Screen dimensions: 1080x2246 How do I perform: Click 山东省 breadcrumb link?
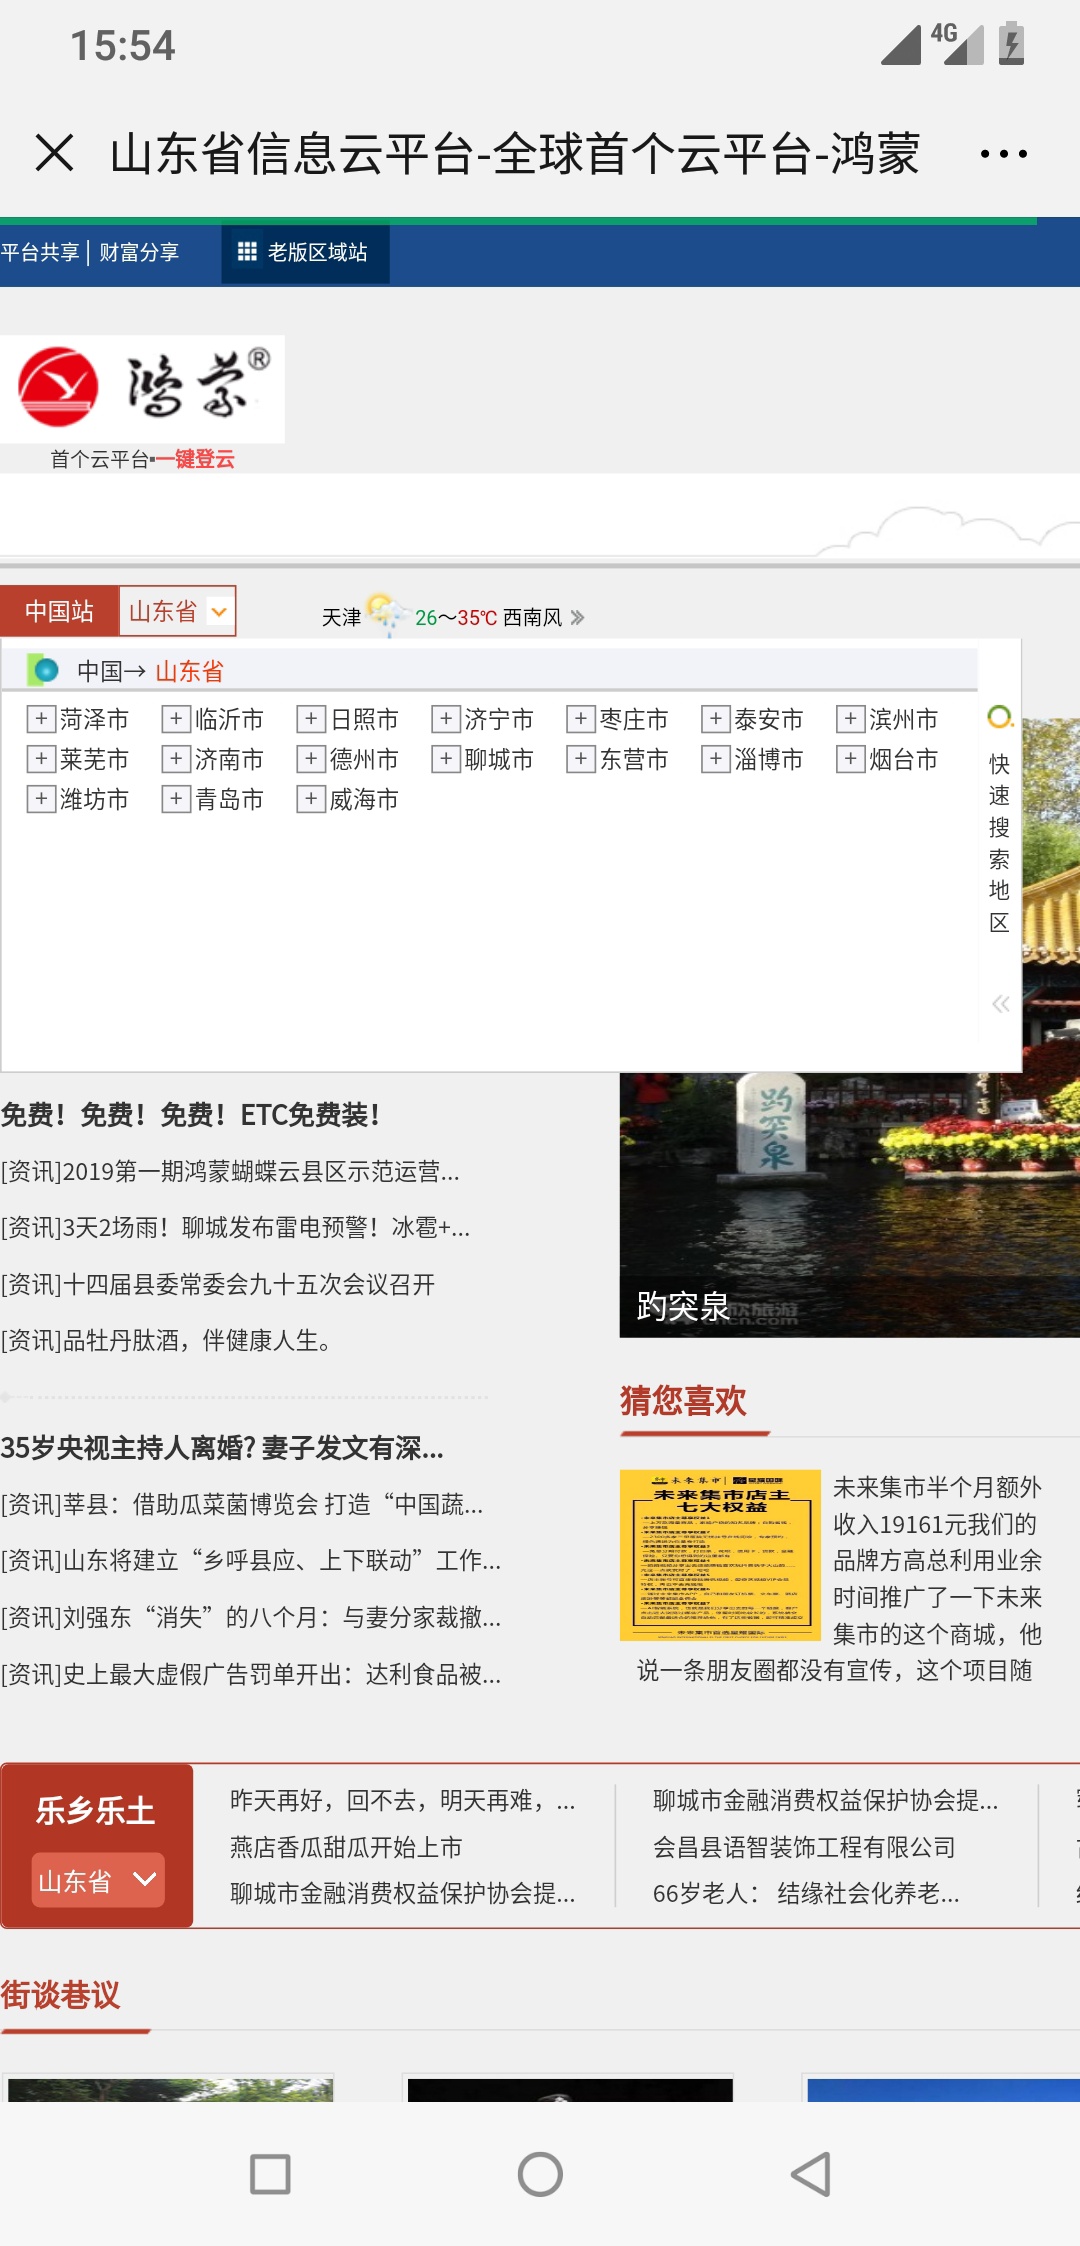(x=190, y=671)
